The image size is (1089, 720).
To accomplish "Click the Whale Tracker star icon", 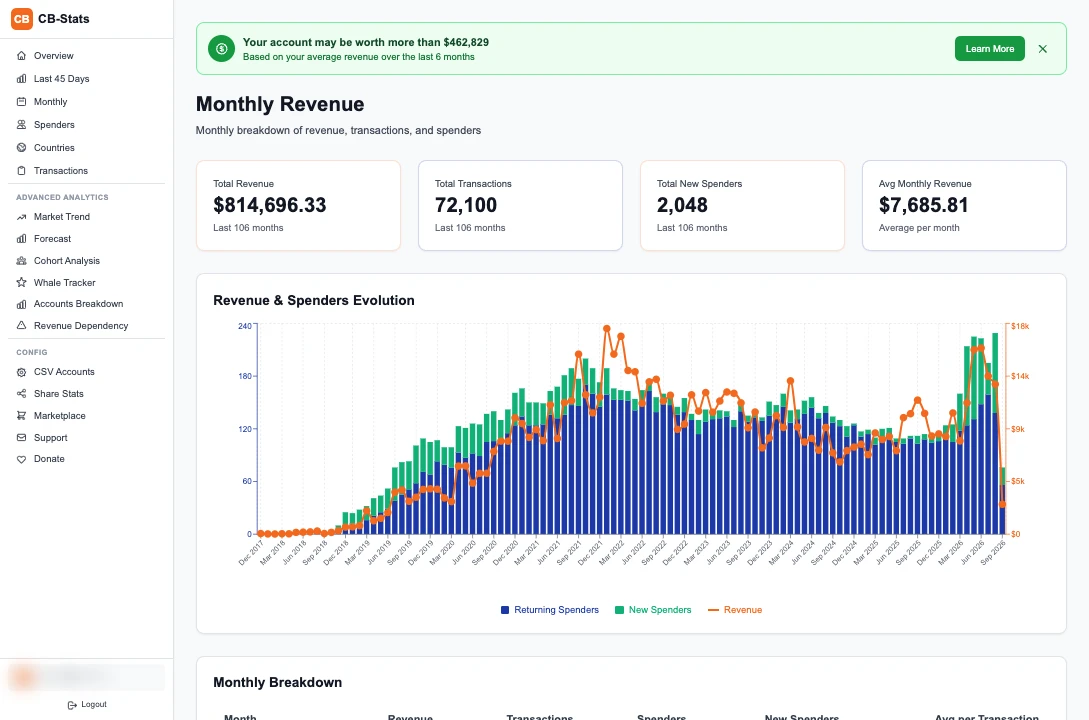I will point(22,283).
